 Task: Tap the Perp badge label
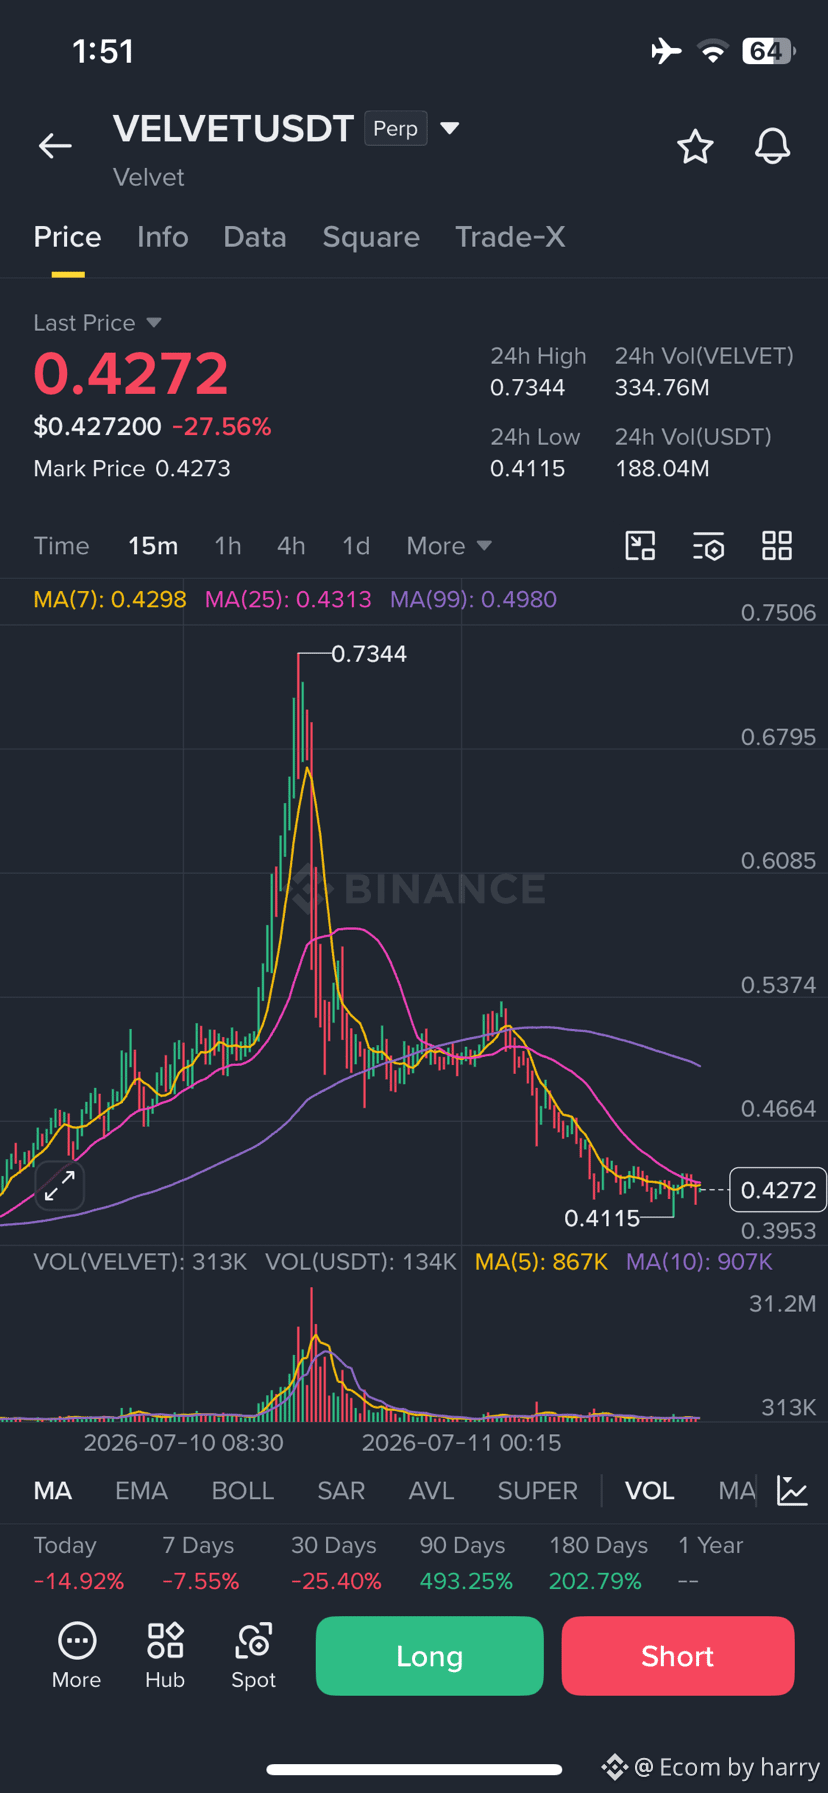396,128
